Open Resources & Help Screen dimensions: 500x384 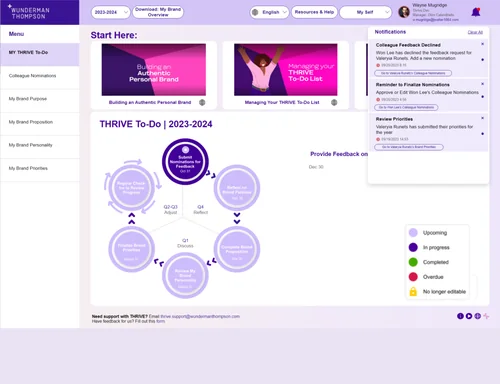[314, 12]
